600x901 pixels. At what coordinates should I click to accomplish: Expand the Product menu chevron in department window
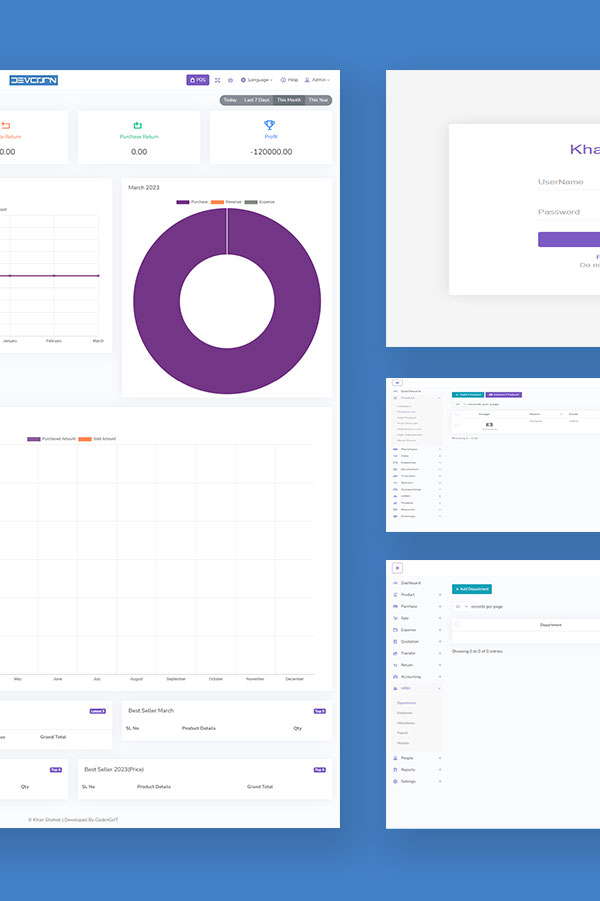coord(440,595)
